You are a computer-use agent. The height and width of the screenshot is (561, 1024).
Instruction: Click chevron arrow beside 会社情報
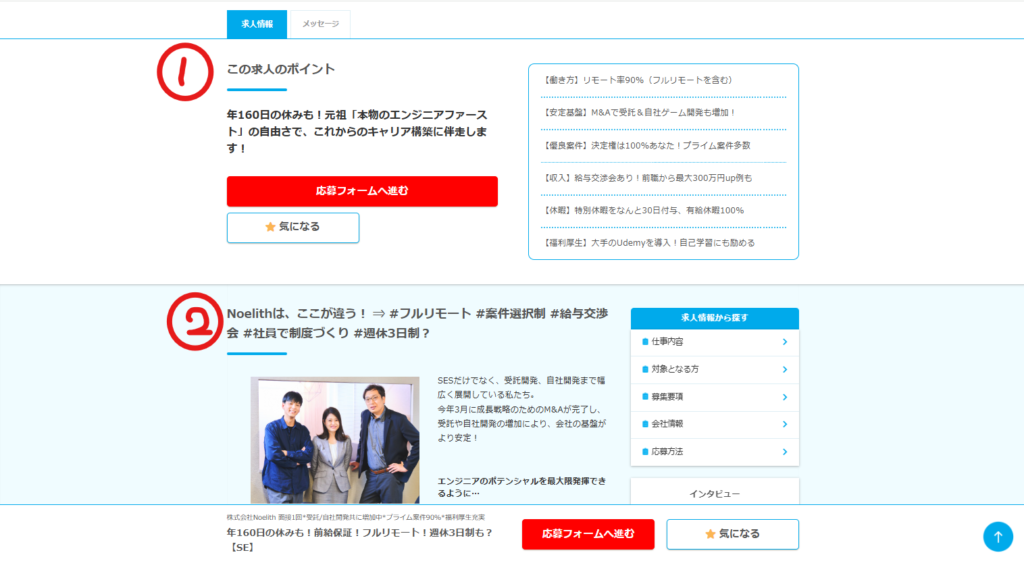pos(784,424)
